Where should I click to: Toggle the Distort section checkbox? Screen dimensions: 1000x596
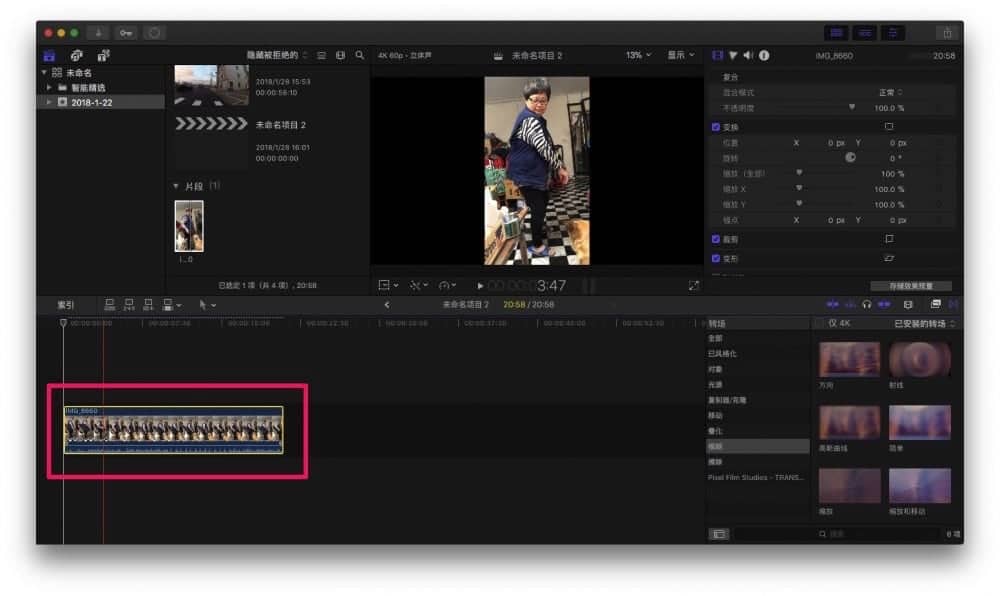click(716, 258)
